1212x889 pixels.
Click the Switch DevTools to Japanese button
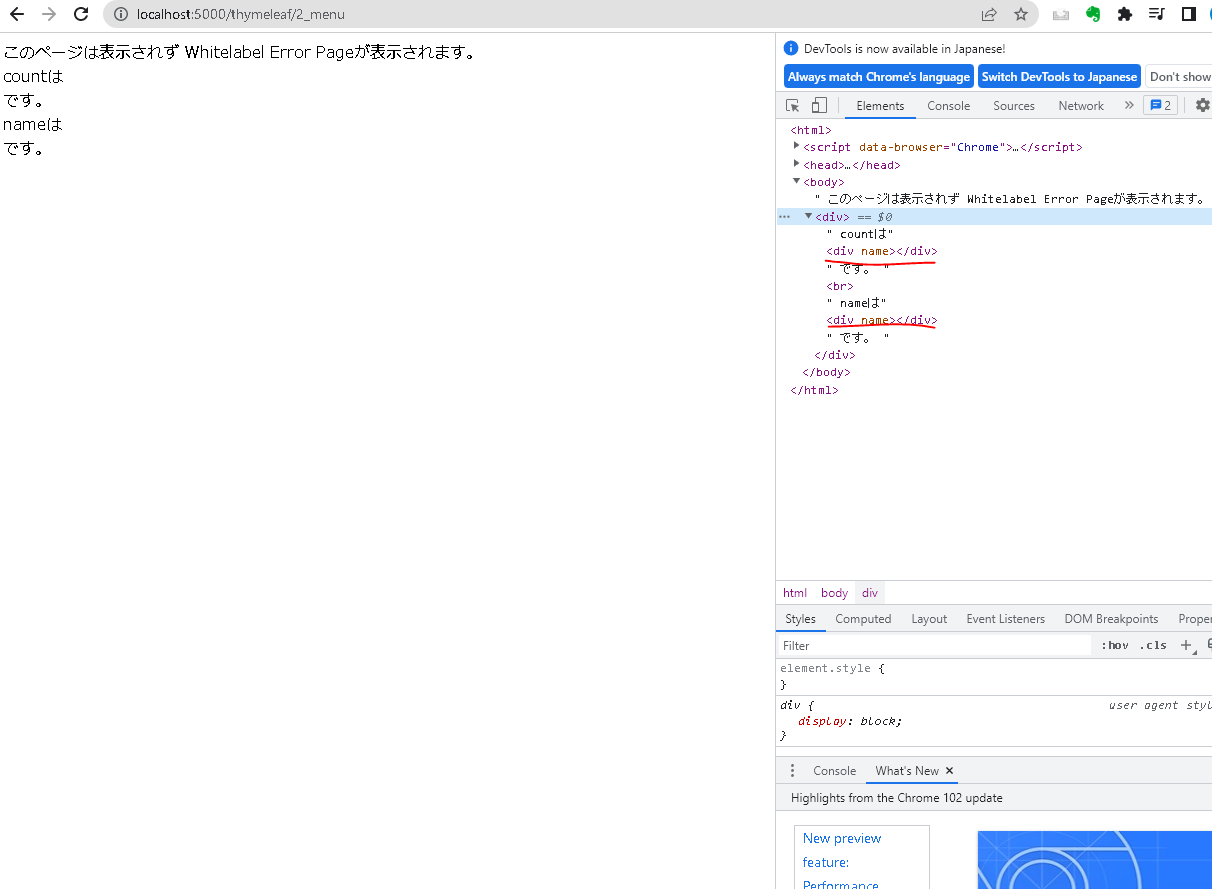(x=1059, y=76)
